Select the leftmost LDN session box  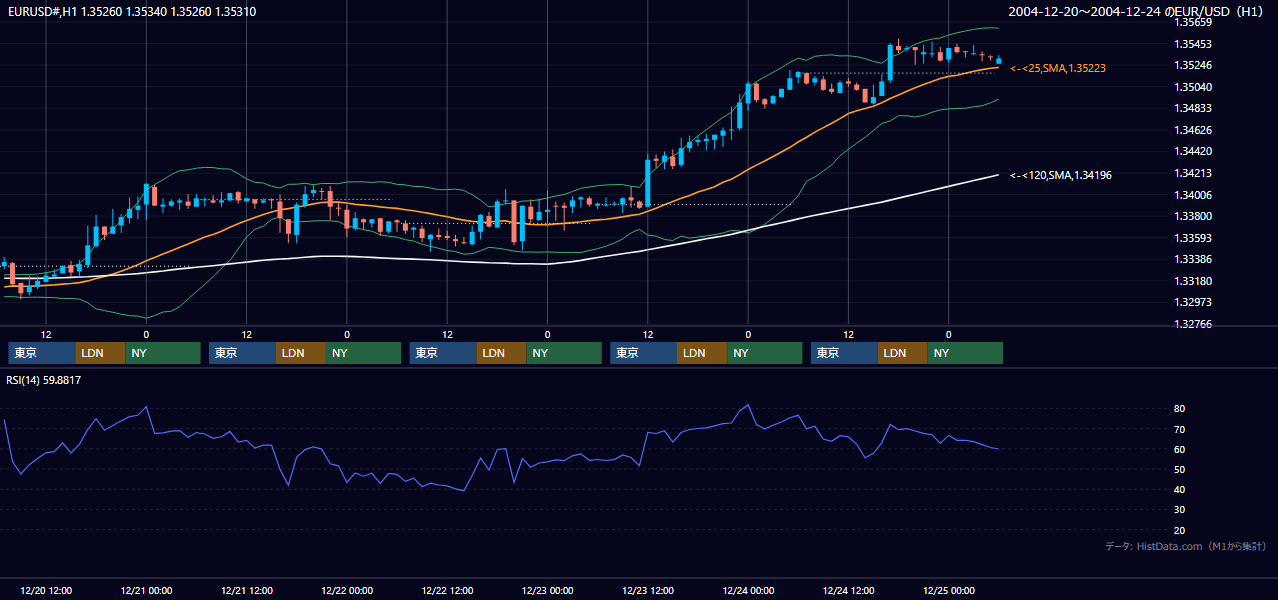(101, 353)
